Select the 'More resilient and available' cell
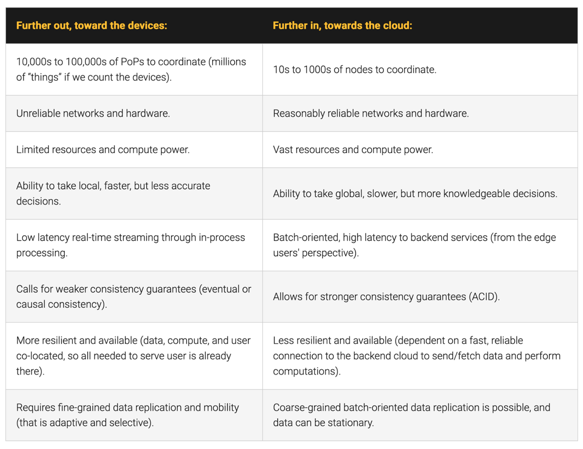This screenshot has width=583, height=449. [134, 356]
